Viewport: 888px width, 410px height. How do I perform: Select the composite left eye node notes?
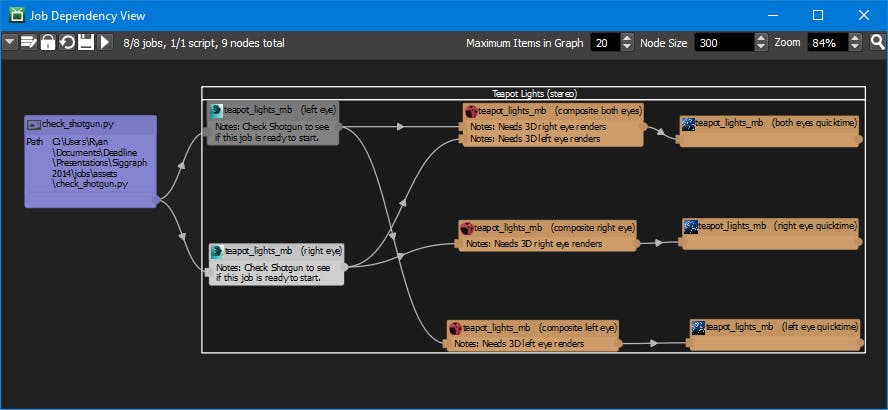coord(519,343)
